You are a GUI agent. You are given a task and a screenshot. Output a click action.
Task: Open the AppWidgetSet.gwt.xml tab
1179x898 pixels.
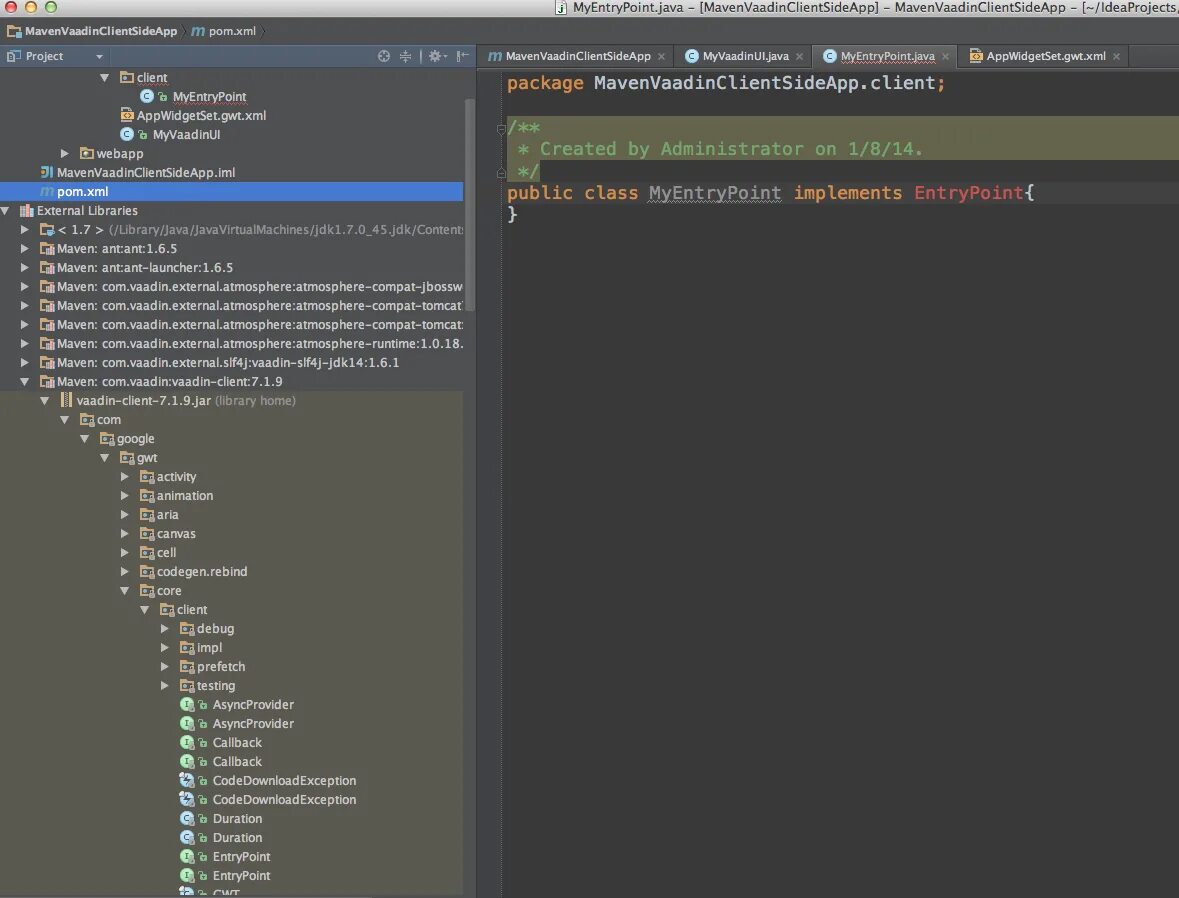(1038, 56)
